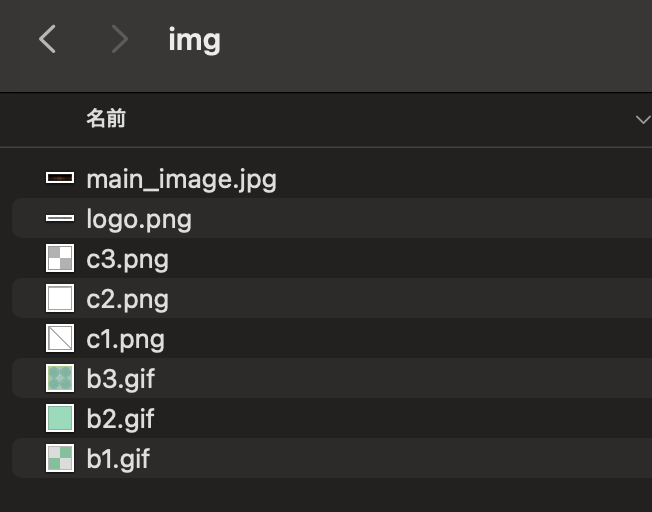Select the main_image.jpg thumbnail icon
The image size is (652, 512).
click(60, 178)
